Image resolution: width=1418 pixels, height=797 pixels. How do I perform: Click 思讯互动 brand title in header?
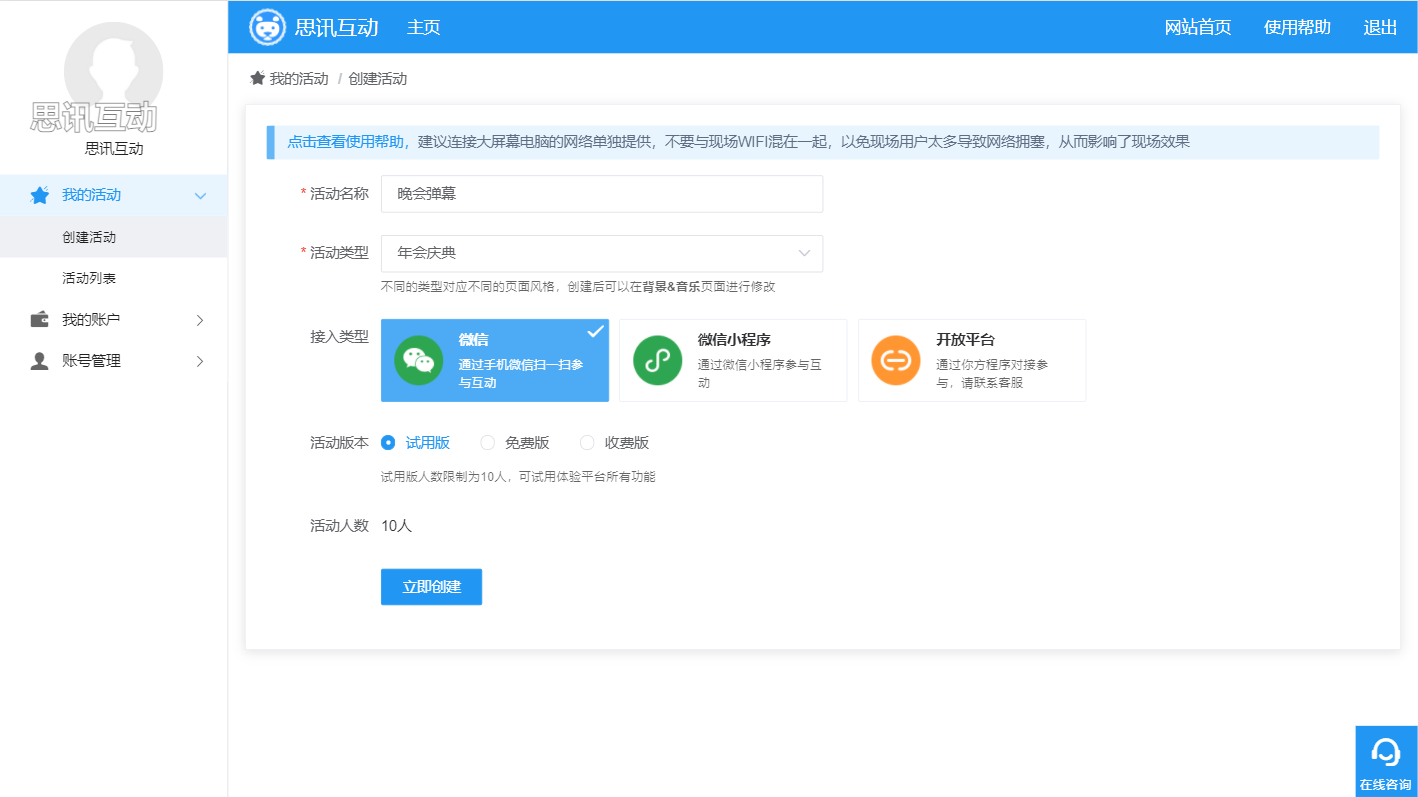pyautogui.click(x=337, y=27)
